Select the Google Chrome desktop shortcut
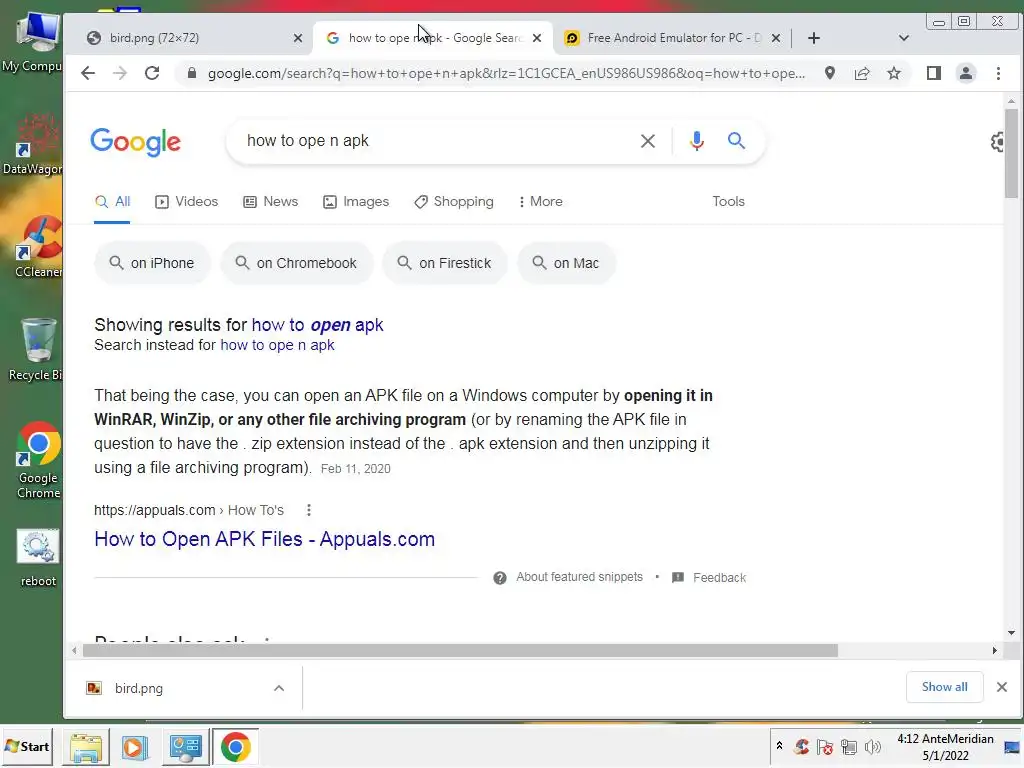 click(38, 460)
